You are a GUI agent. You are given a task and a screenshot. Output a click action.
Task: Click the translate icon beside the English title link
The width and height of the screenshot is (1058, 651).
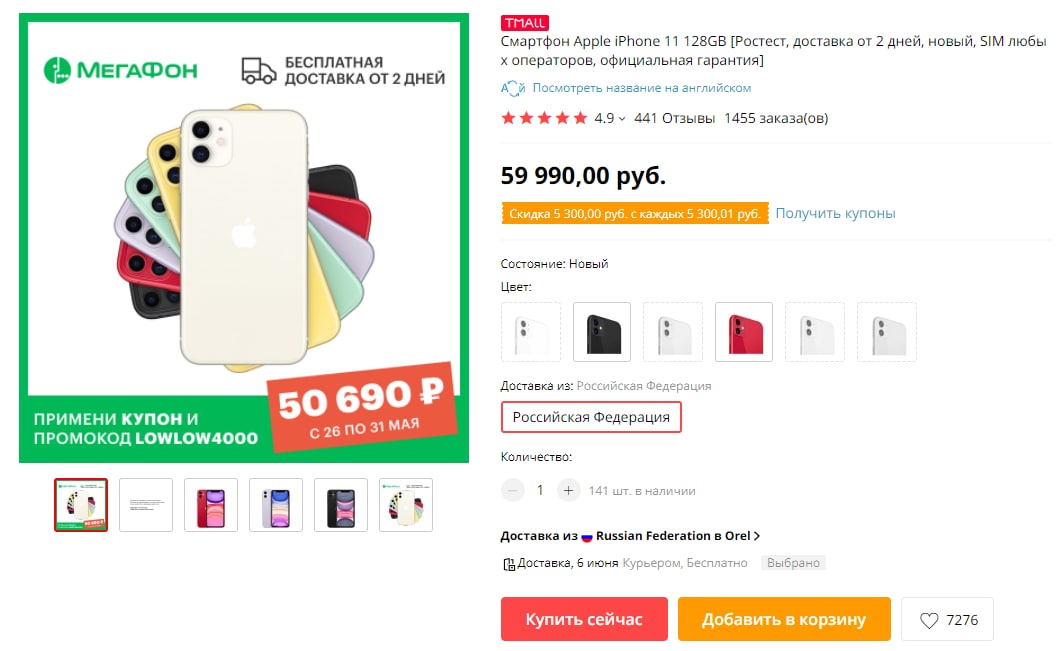[513, 88]
